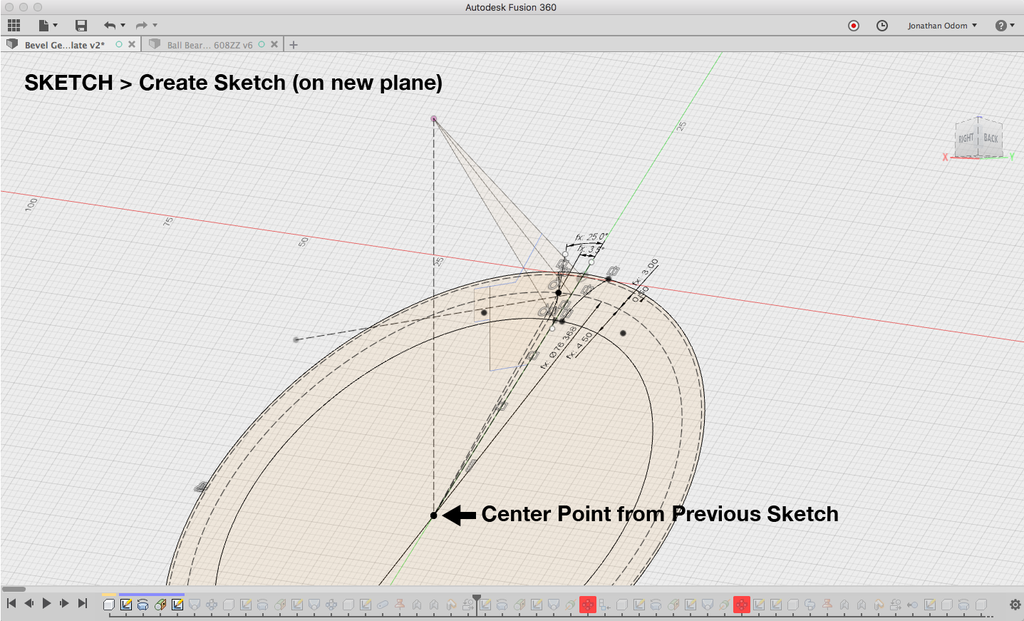Image resolution: width=1024 pixels, height=621 pixels.
Task: Select the fx: 3.00 dimension
Action: point(645,272)
